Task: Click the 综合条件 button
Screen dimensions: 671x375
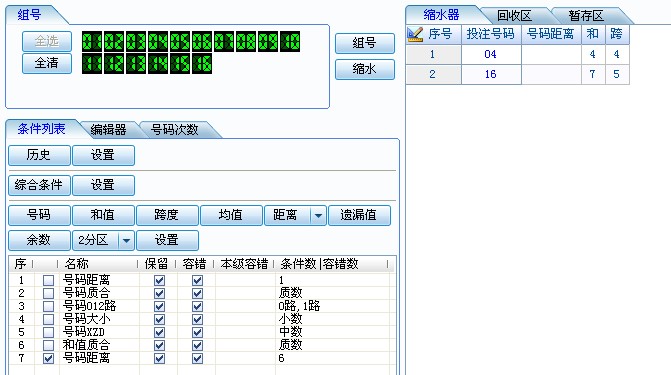Action: click(39, 185)
